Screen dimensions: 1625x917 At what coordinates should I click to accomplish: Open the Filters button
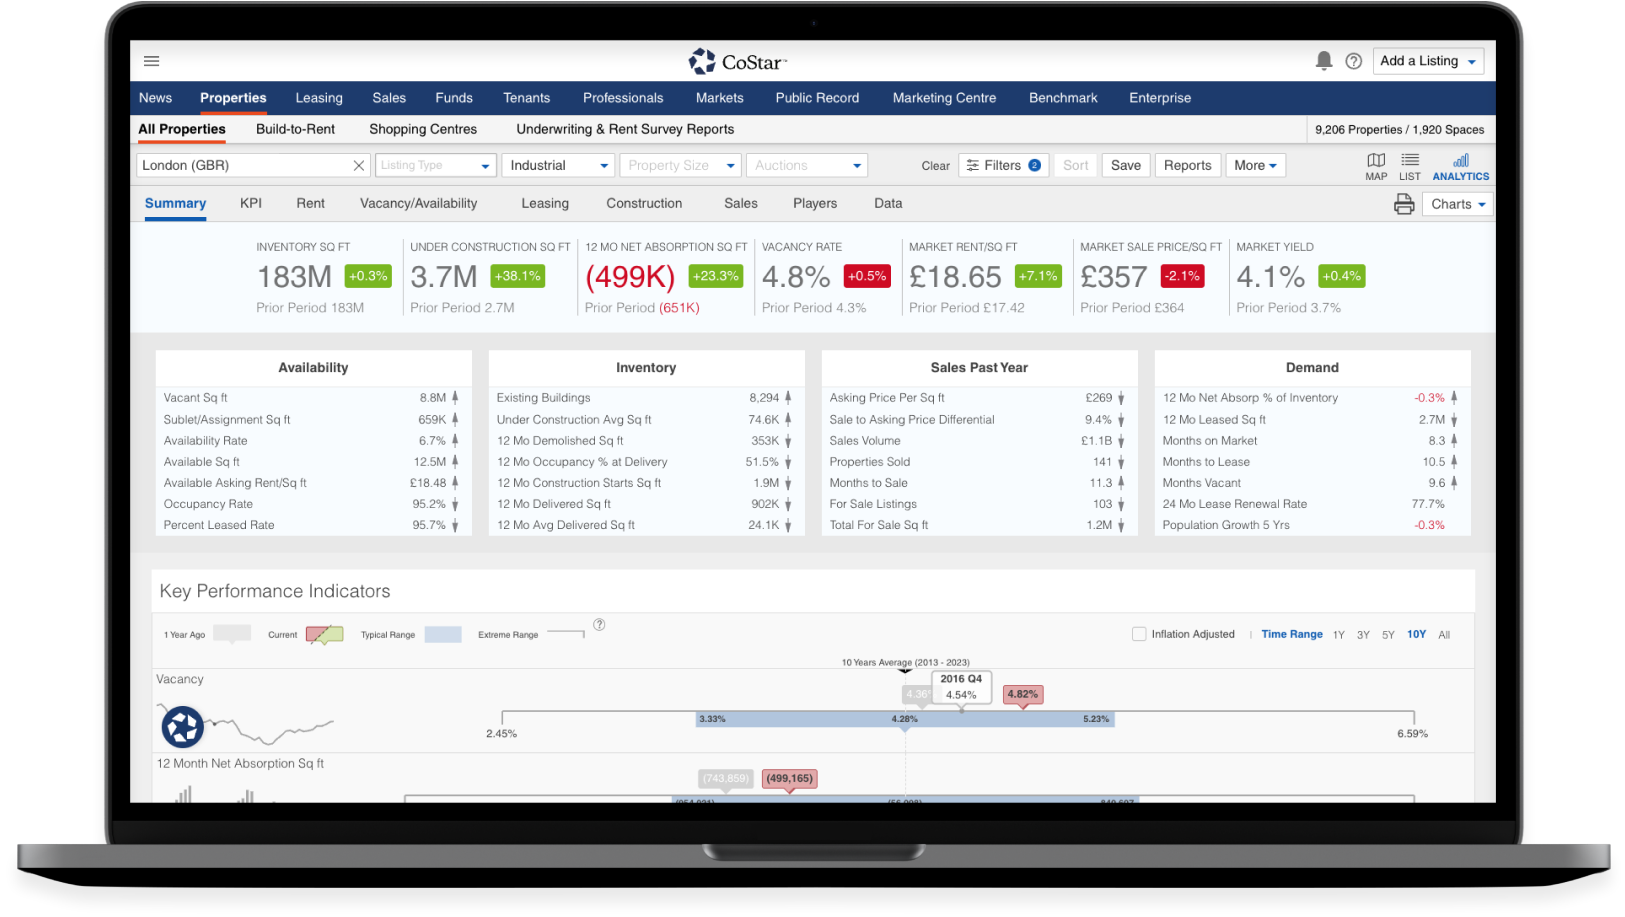point(1003,165)
